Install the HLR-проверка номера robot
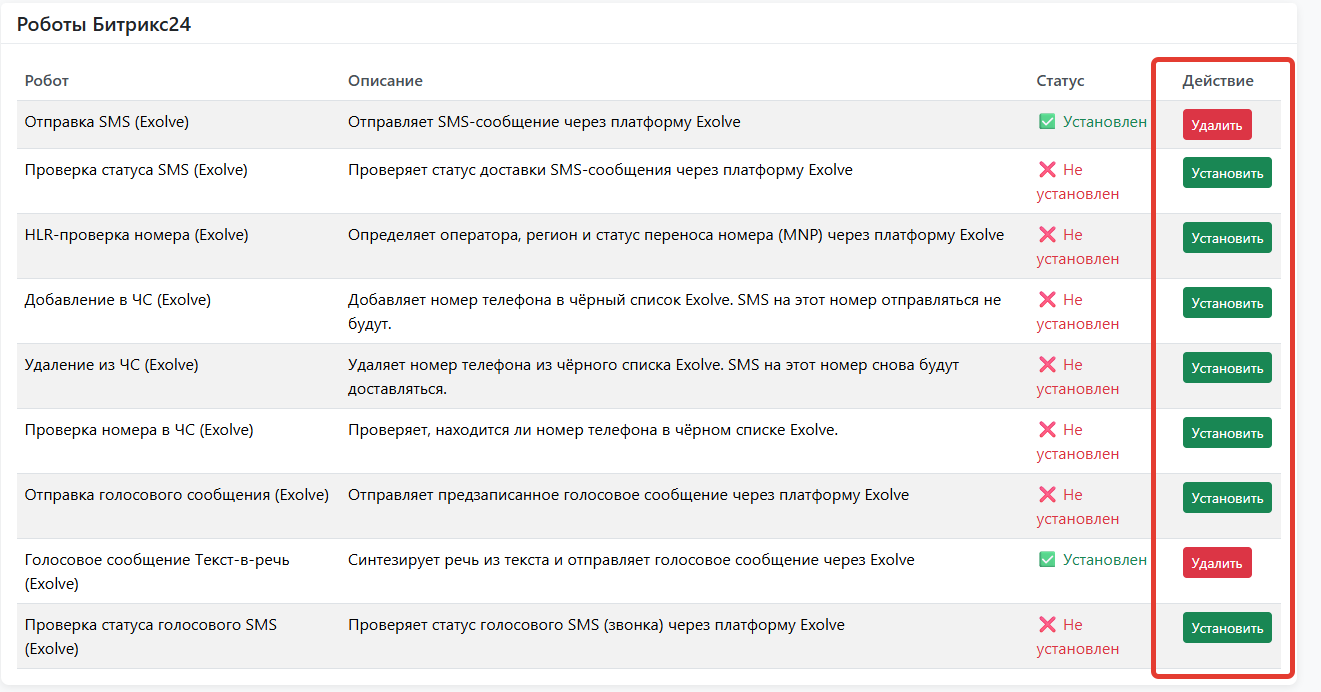The width and height of the screenshot is (1321, 692). 1227,238
